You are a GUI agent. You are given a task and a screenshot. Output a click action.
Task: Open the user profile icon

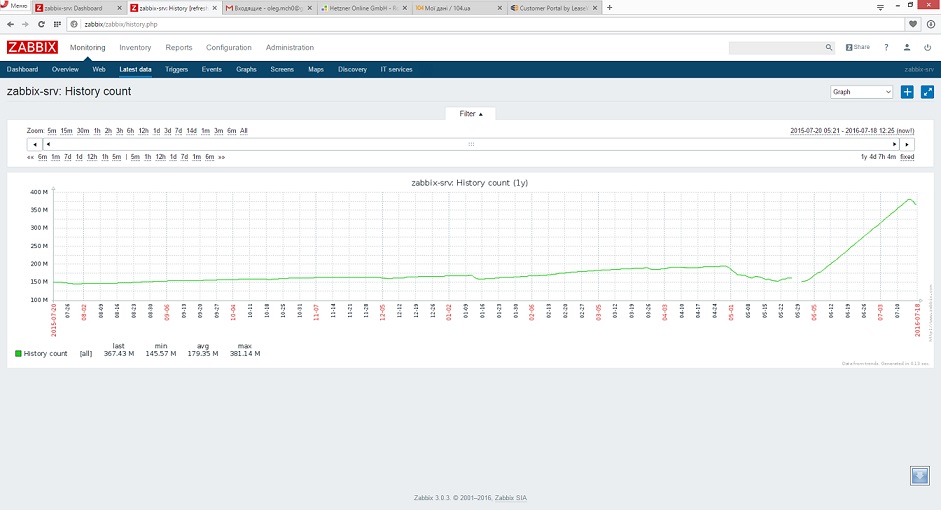coord(906,47)
